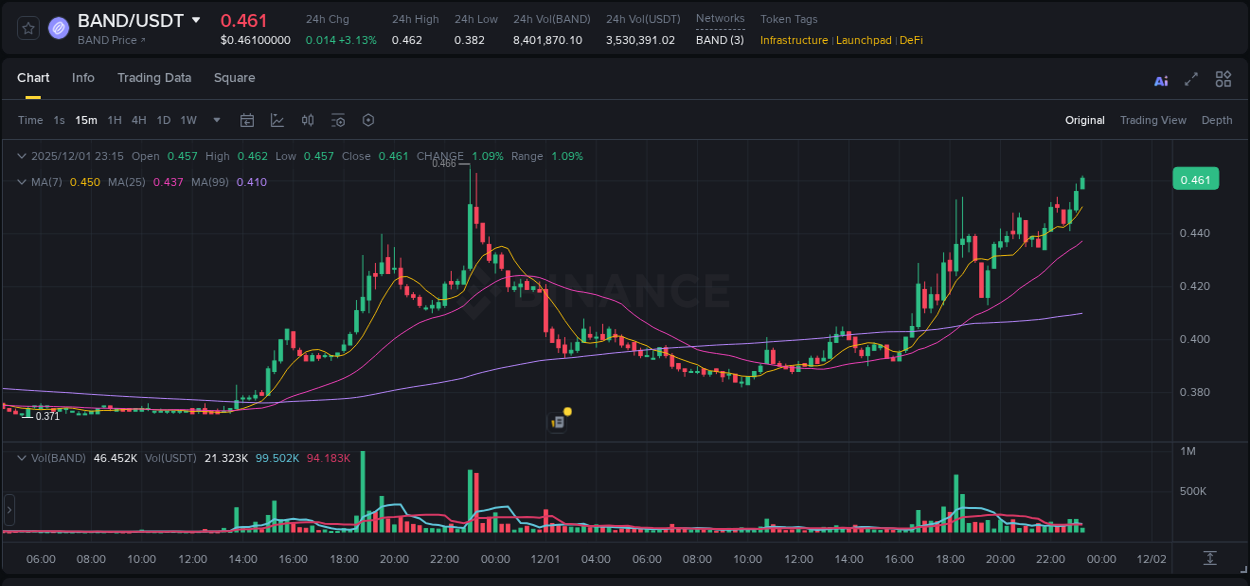
Task: Collapse the Vol(BAND) indicator row
Action: click(x=20, y=456)
